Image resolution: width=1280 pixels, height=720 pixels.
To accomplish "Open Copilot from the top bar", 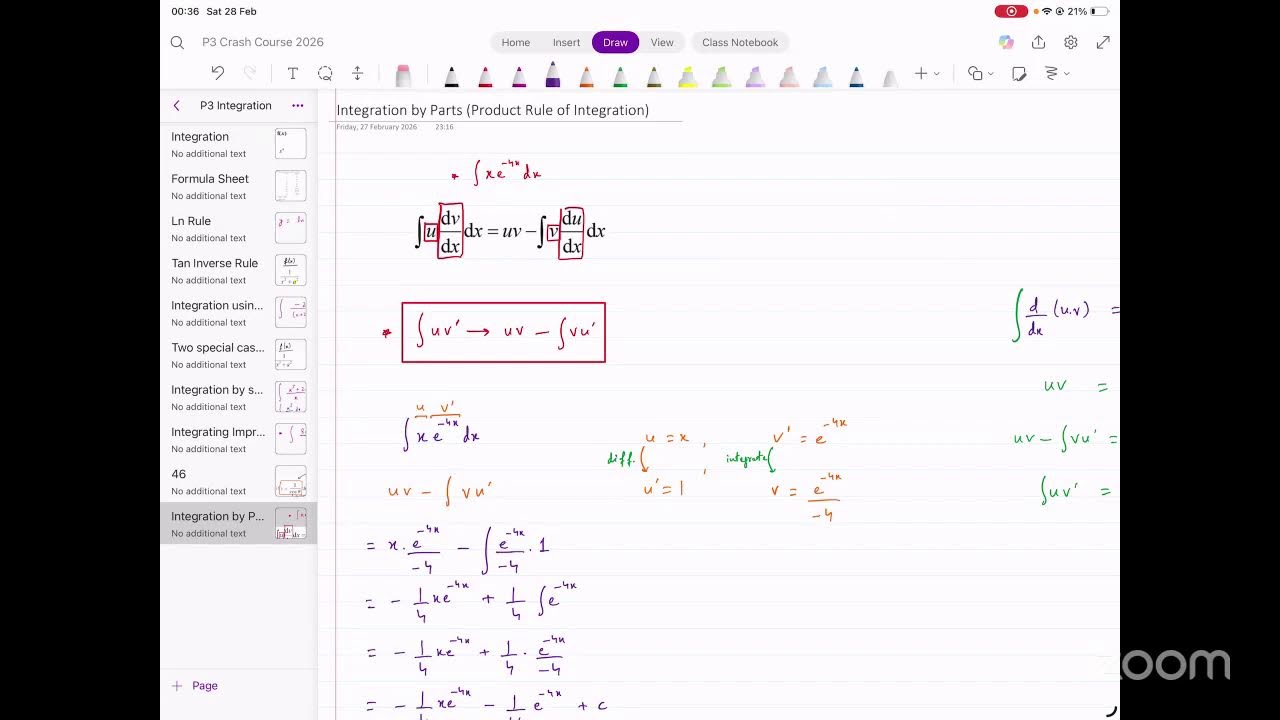I will click(1006, 42).
